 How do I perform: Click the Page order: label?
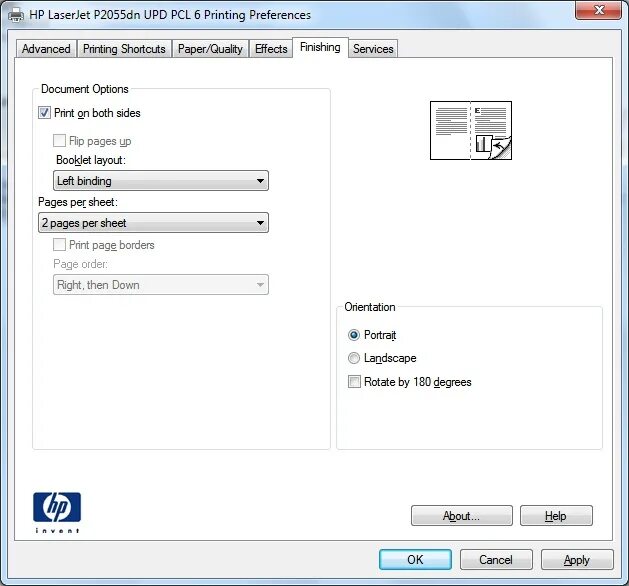[x=81, y=264]
